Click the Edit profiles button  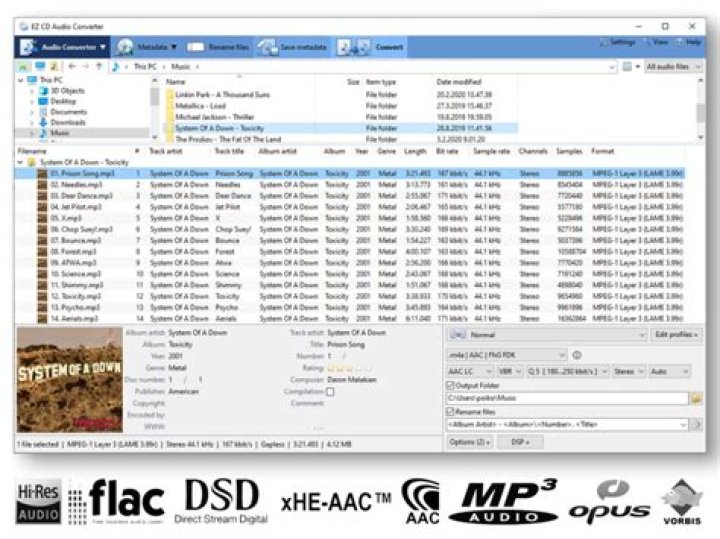[x=676, y=335]
